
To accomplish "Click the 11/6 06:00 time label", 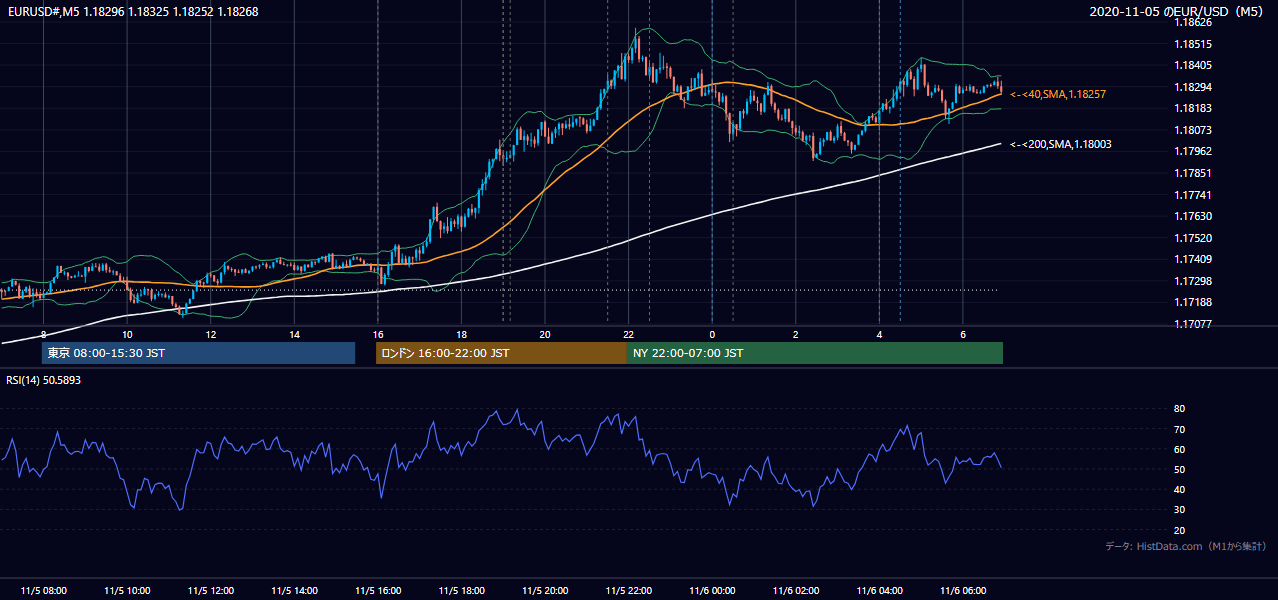I will point(963,591).
